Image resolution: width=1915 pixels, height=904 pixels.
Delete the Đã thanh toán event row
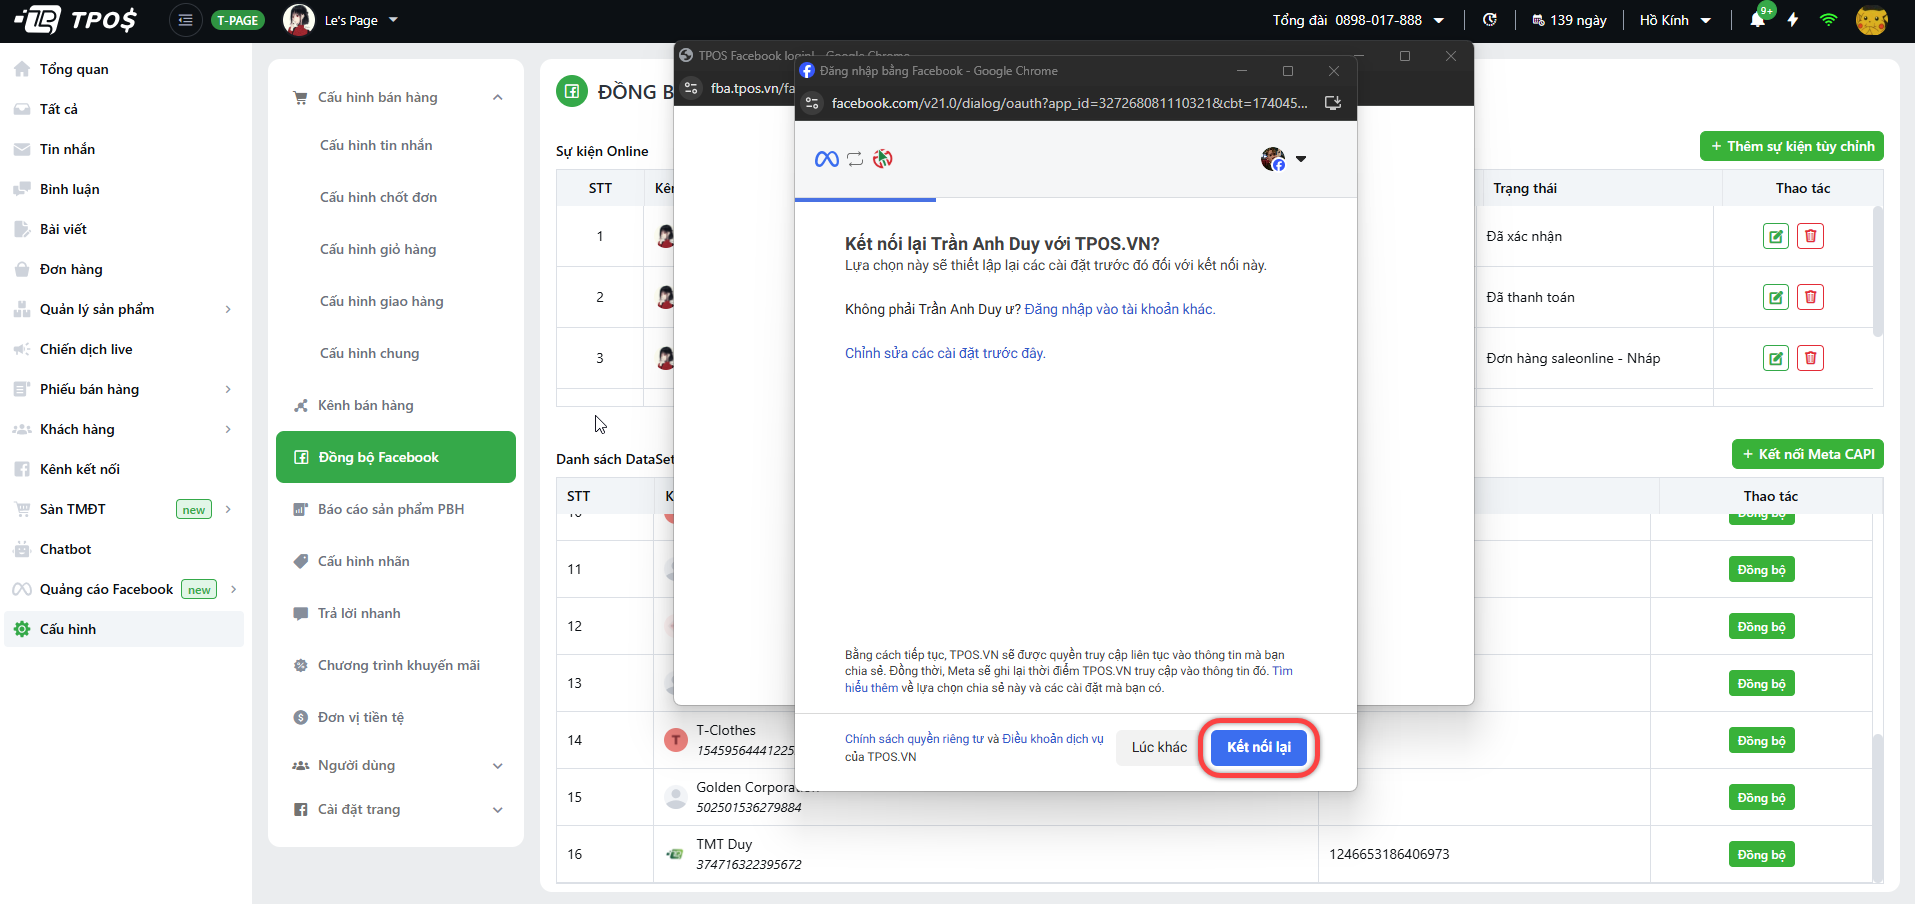click(x=1811, y=297)
